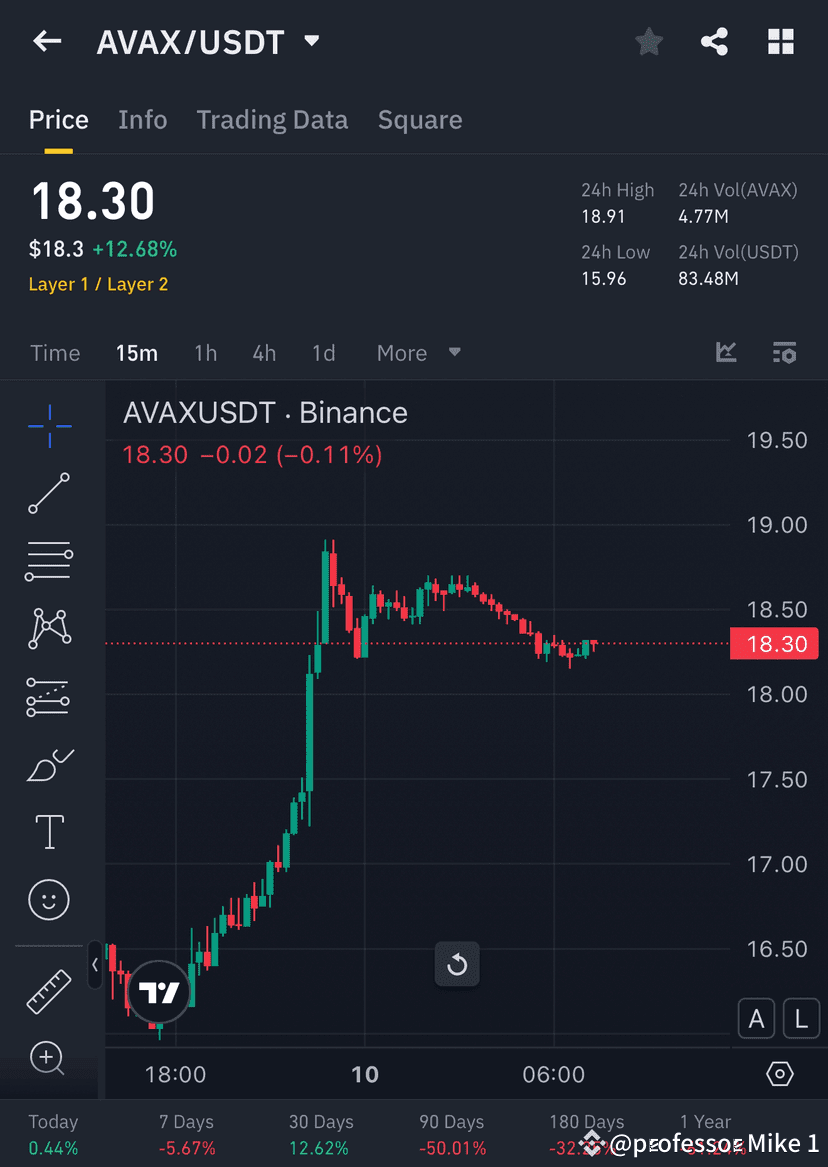
Task: Star AVAX/USDT as a favorite
Action: coord(648,41)
